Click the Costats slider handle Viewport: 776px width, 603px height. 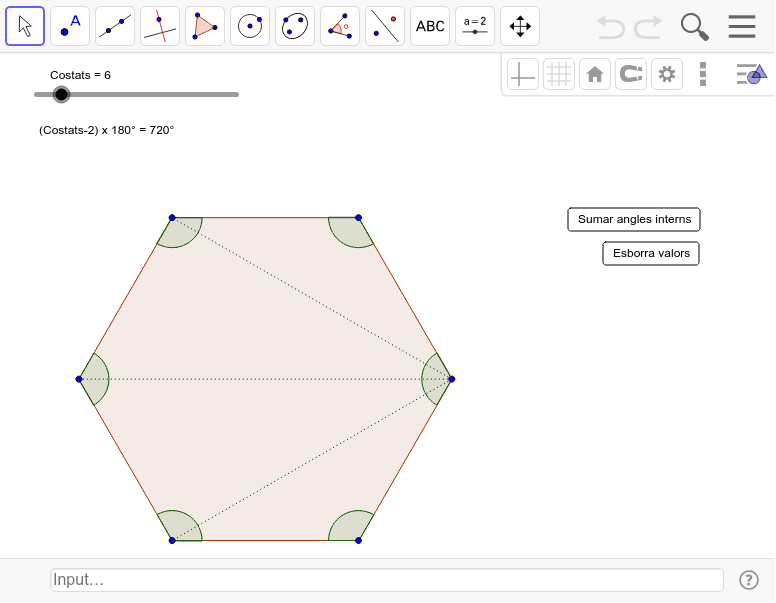[x=61, y=94]
